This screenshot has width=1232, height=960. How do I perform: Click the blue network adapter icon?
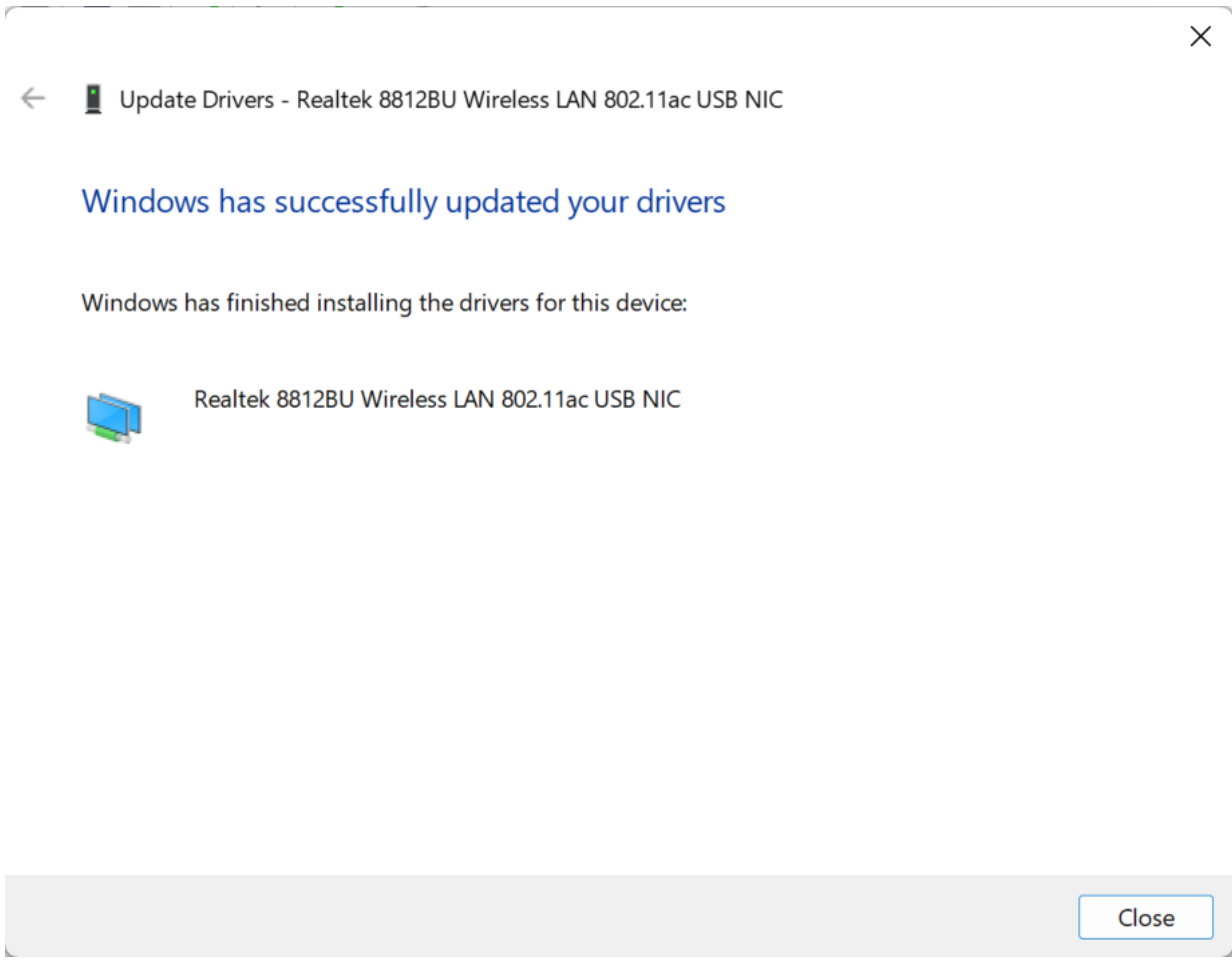(x=113, y=417)
